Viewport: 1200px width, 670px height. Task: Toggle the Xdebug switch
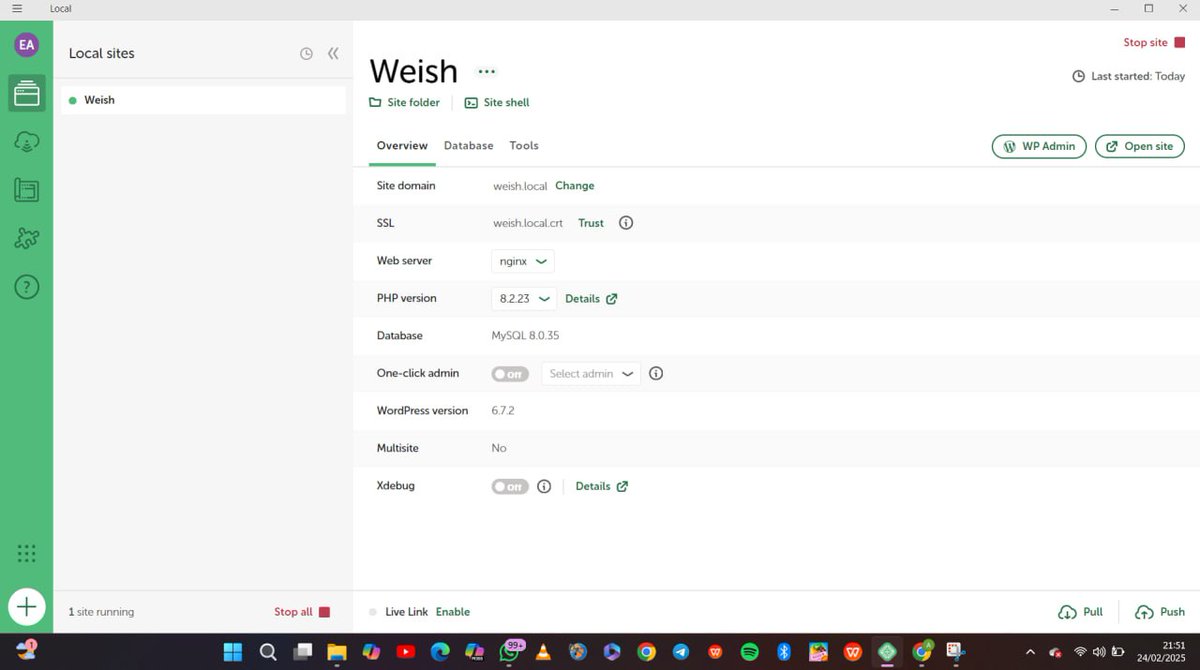(510, 487)
